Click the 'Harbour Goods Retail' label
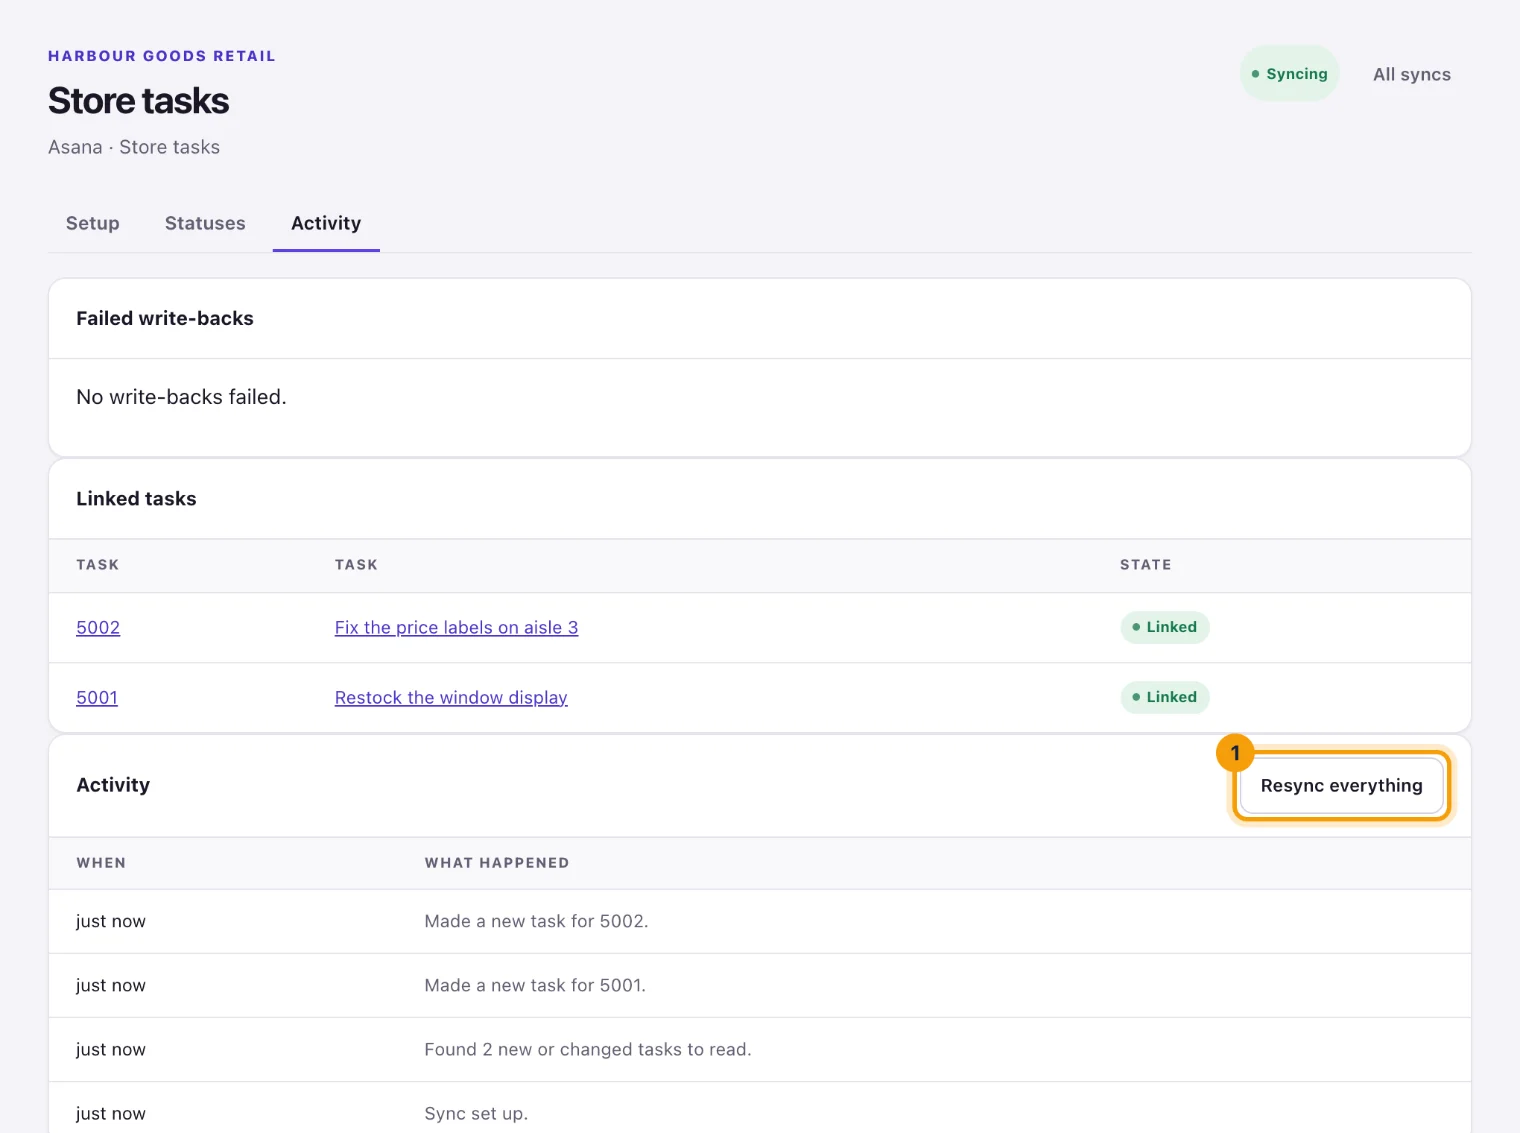This screenshot has width=1520, height=1133. coord(162,56)
